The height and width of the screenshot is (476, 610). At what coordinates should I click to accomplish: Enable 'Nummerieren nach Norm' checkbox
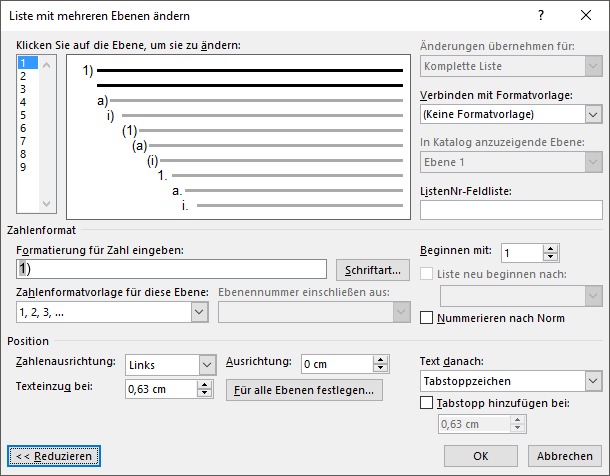pos(428,318)
